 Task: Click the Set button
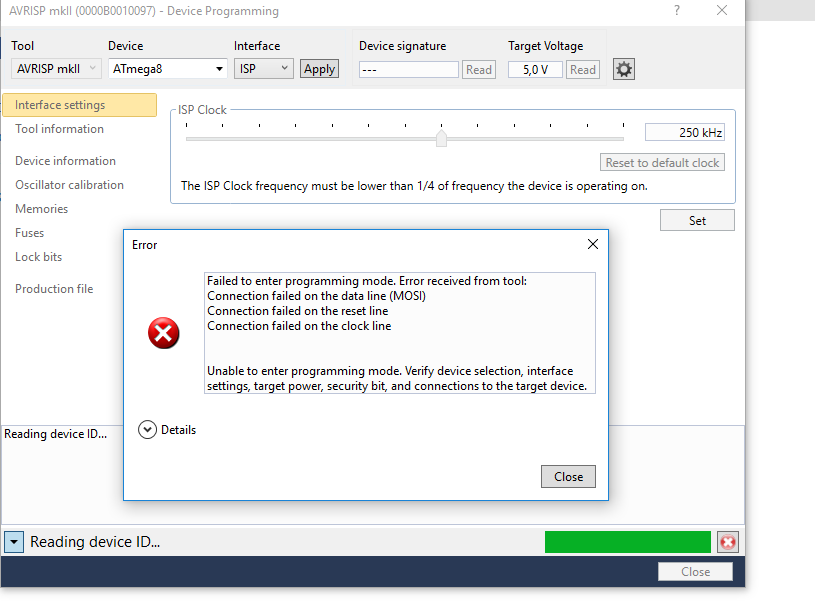pos(697,220)
